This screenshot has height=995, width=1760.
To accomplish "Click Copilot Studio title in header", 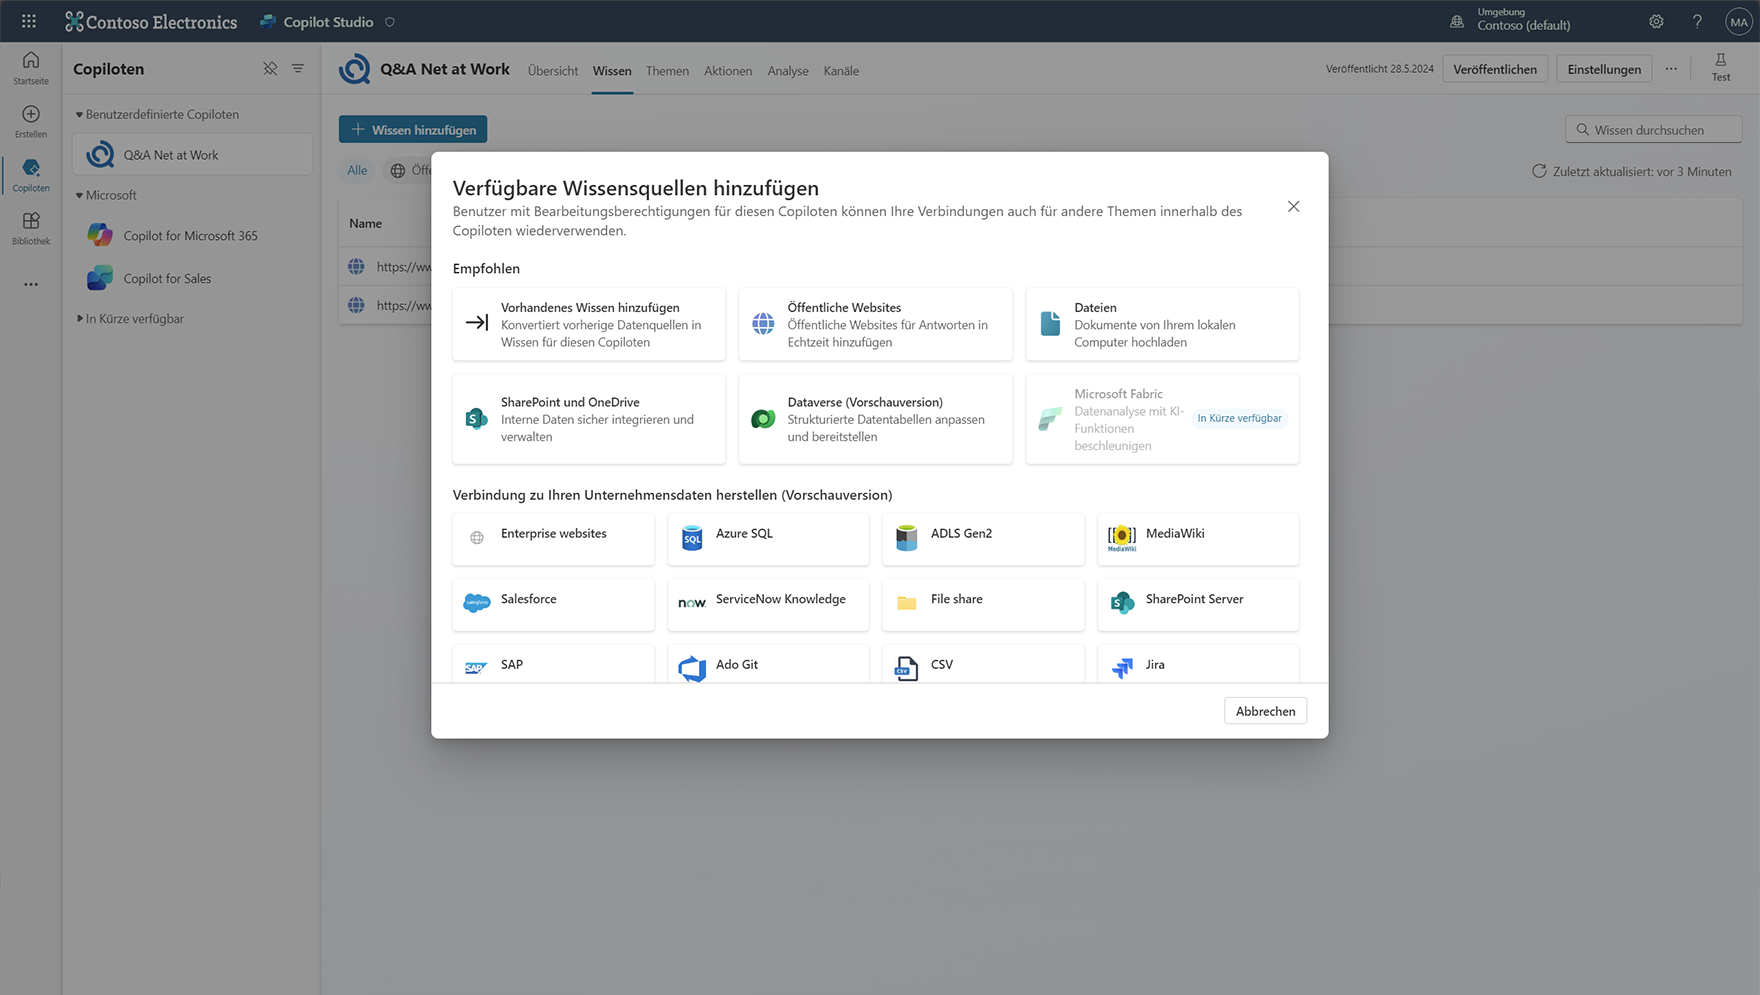I will (328, 21).
